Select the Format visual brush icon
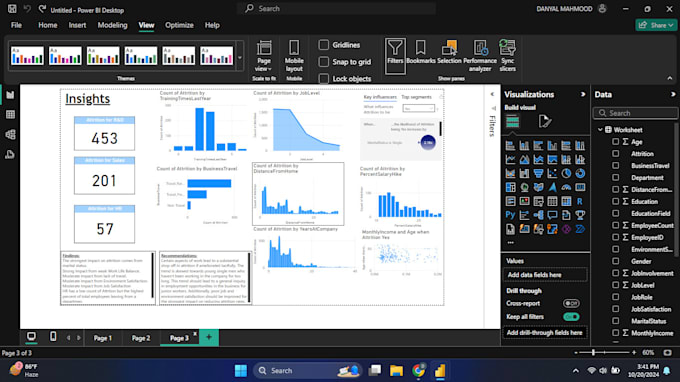Image resolution: width=680 pixels, height=382 pixels. pyautogui.click(x=545, y=121)
